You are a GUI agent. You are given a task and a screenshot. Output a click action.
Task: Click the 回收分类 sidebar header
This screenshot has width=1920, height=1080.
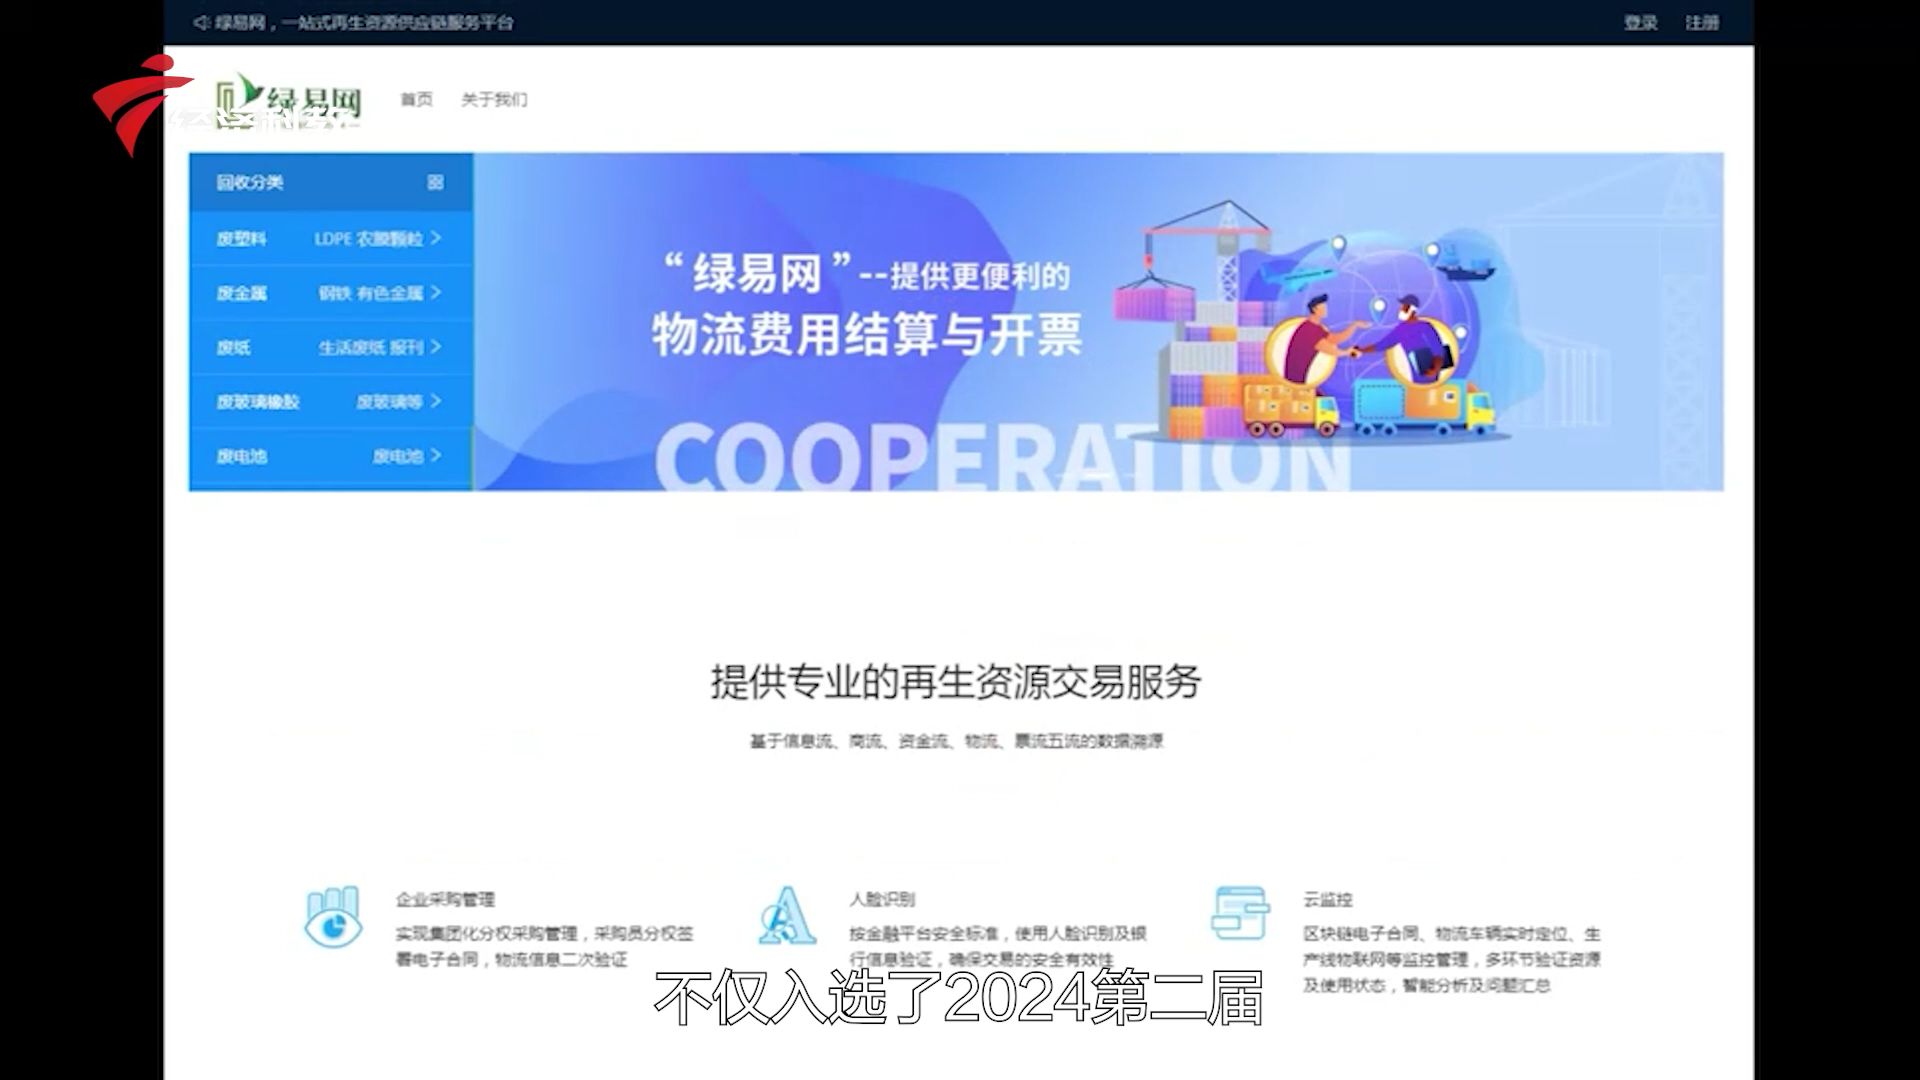(250, 182)
